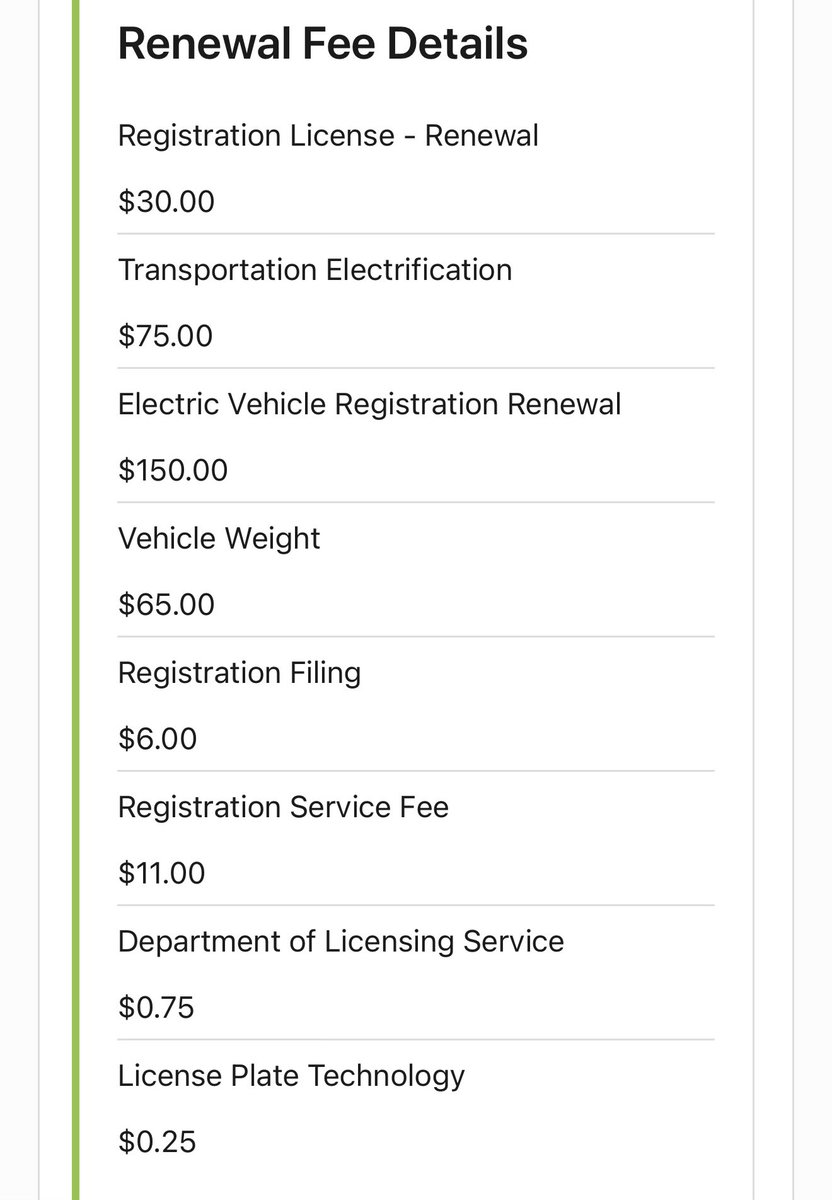Select the Renewal Fee Details heading

pyautogui.click(x=323, y=44)
